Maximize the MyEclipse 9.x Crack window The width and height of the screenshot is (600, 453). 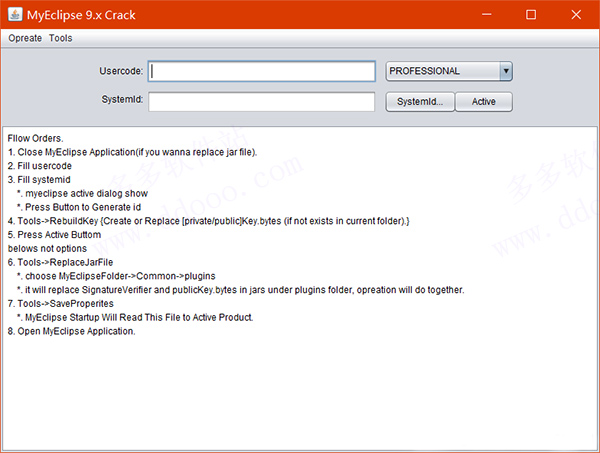point(531,15)
